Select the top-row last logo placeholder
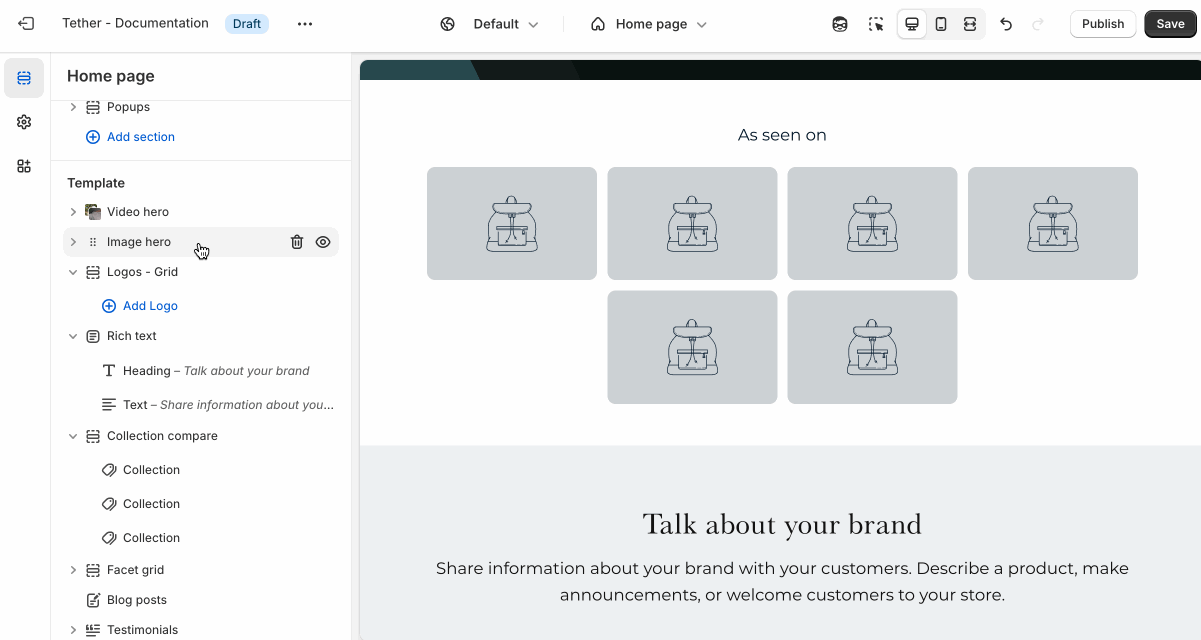This screenshot has height=640, width=1201. pyautogui.click(x=1053, y=223)
